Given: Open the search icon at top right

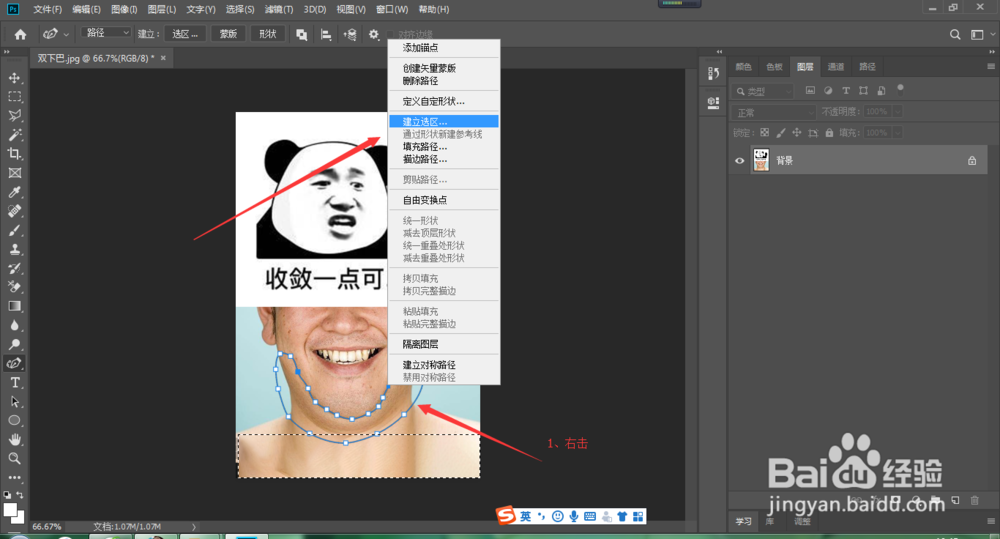Looking at the screenshot, I should [955, 34].
